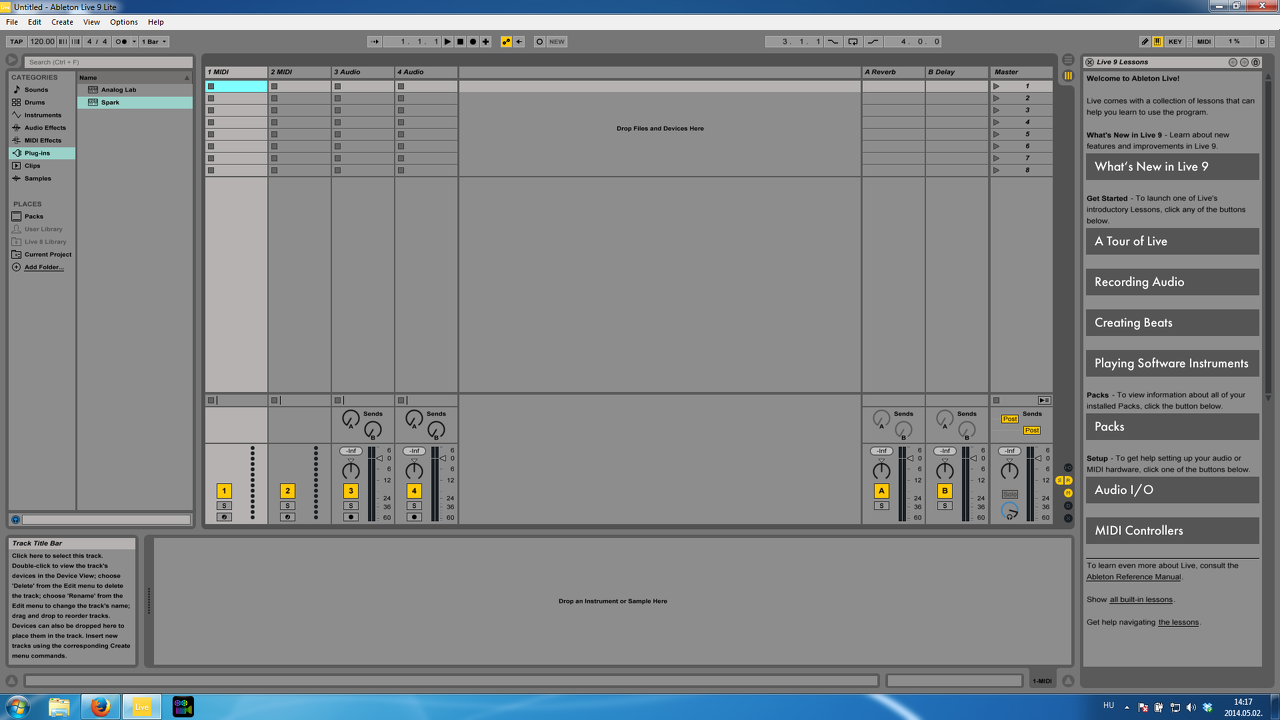Open the Help menu

pos(156,22)
